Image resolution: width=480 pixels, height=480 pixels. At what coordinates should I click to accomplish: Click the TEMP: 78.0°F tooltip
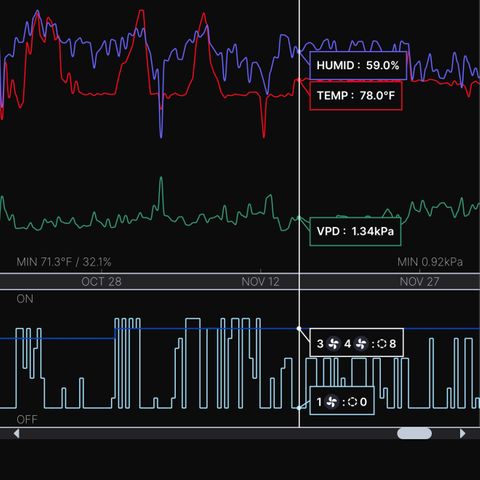[356, 96]
